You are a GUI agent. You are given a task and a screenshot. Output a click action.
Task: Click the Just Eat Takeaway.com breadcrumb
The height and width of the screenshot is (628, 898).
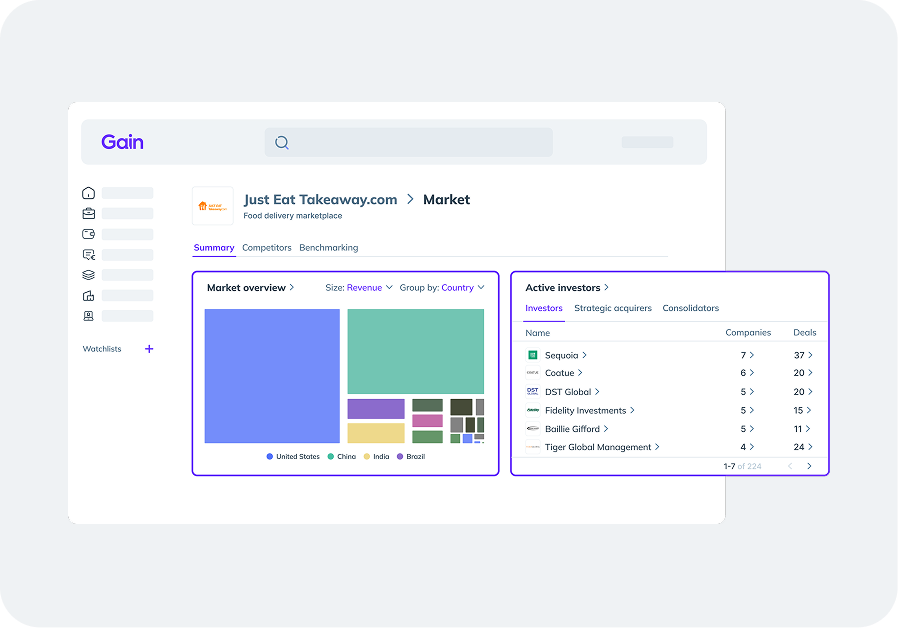point(320,199)
